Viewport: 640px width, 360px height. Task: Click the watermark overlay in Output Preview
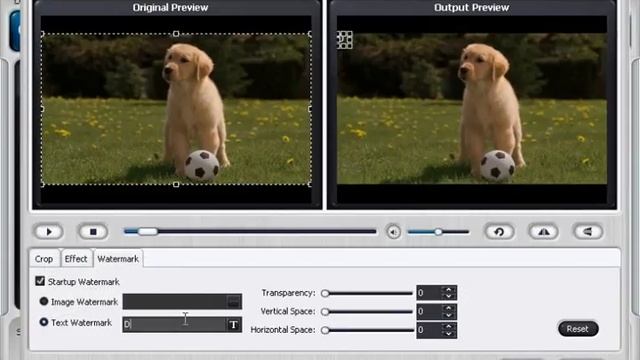[x=345, y=40]
